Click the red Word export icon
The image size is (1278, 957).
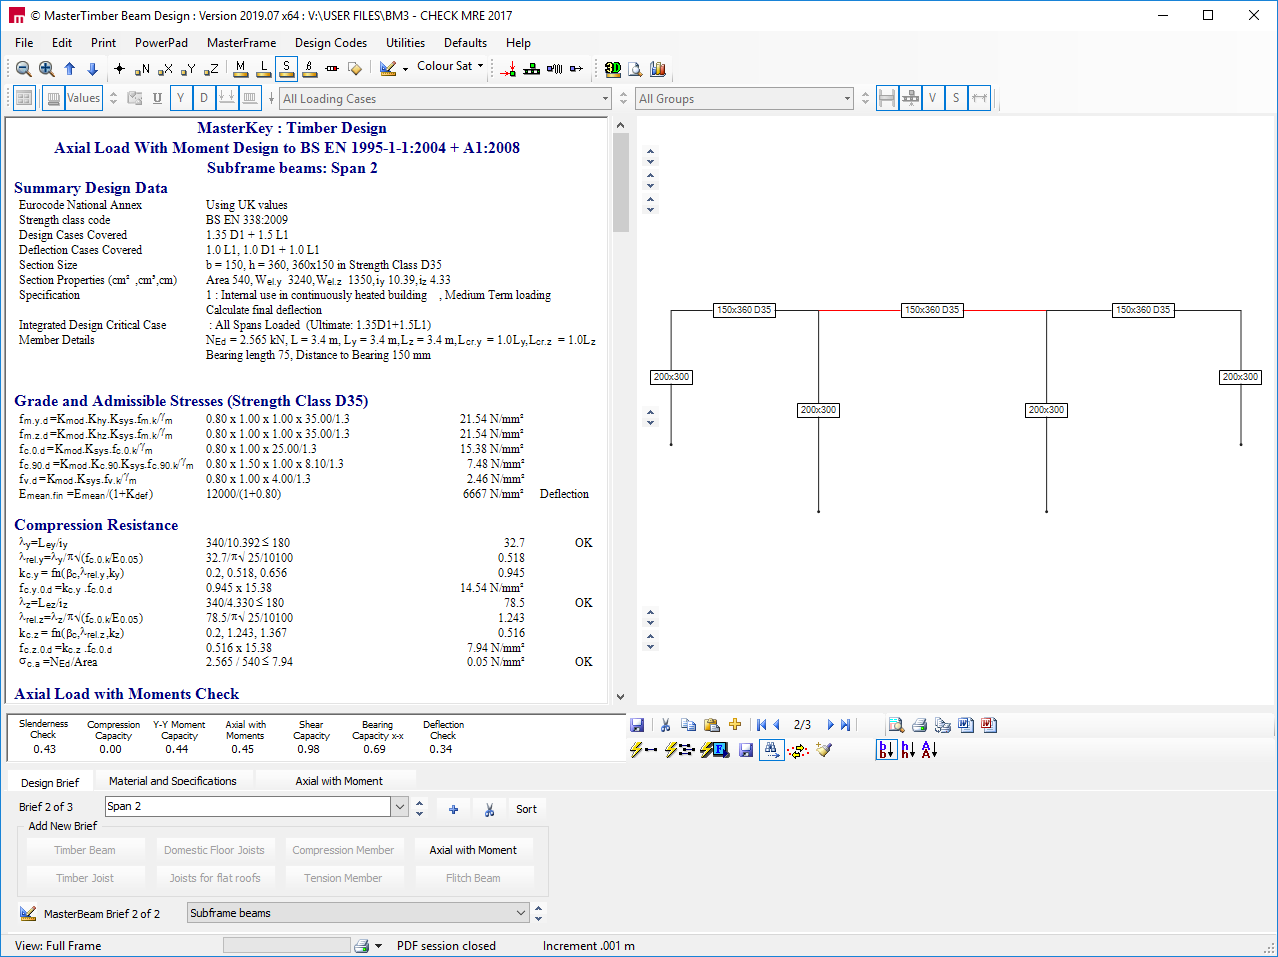[988, 725]
